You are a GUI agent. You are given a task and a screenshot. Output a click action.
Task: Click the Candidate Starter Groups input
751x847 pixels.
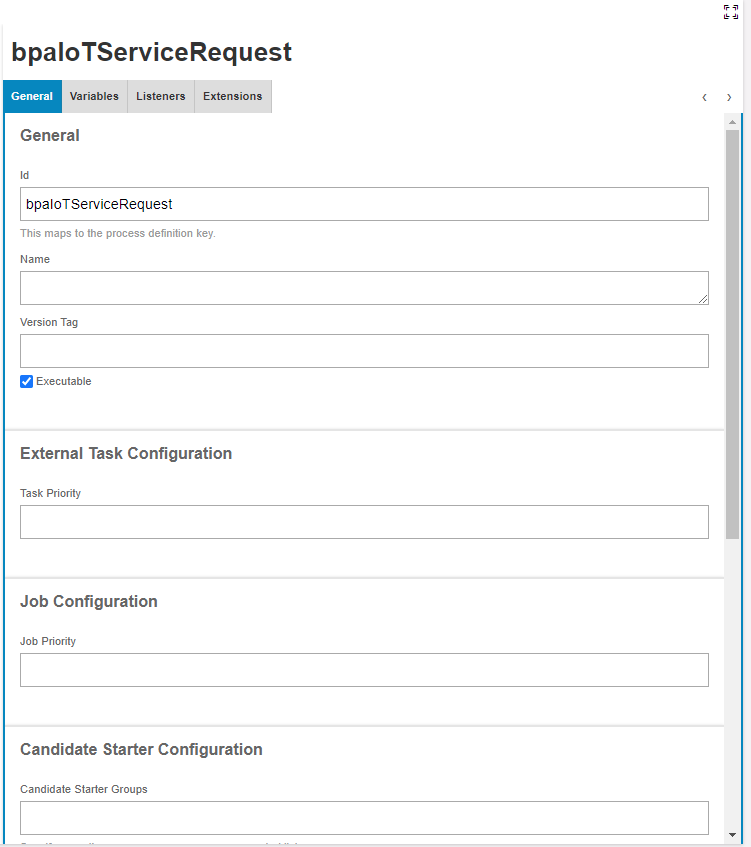pos(364,818)
